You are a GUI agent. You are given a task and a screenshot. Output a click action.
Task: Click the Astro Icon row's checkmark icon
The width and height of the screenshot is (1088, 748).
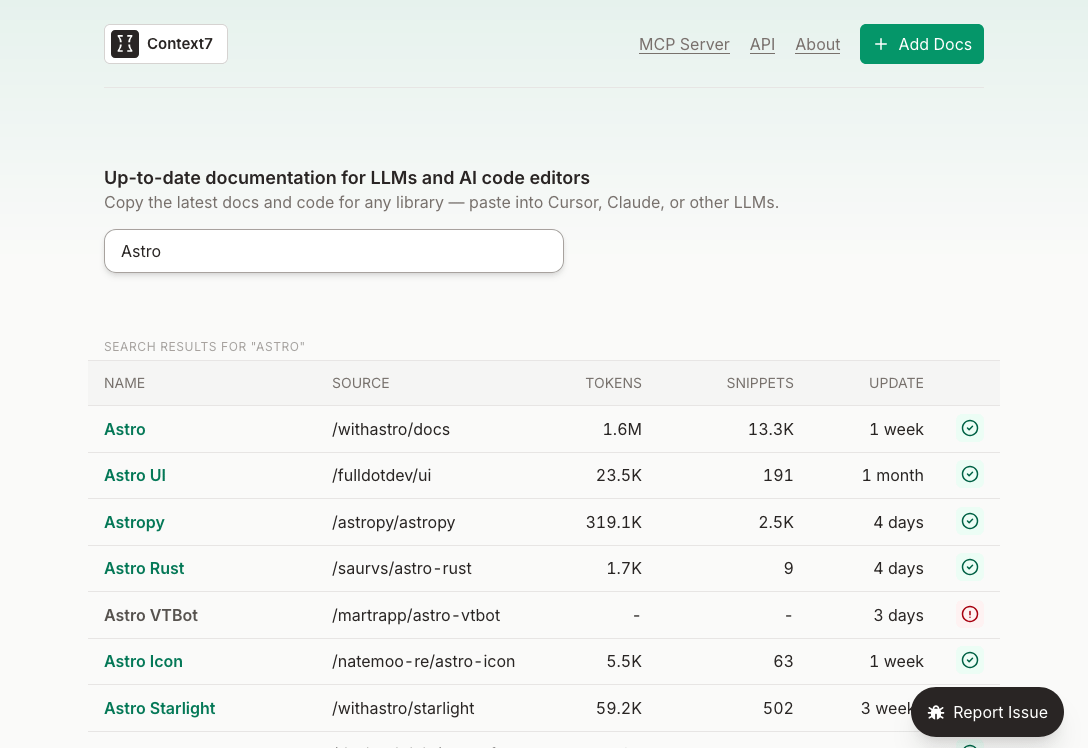coord(969,660)
